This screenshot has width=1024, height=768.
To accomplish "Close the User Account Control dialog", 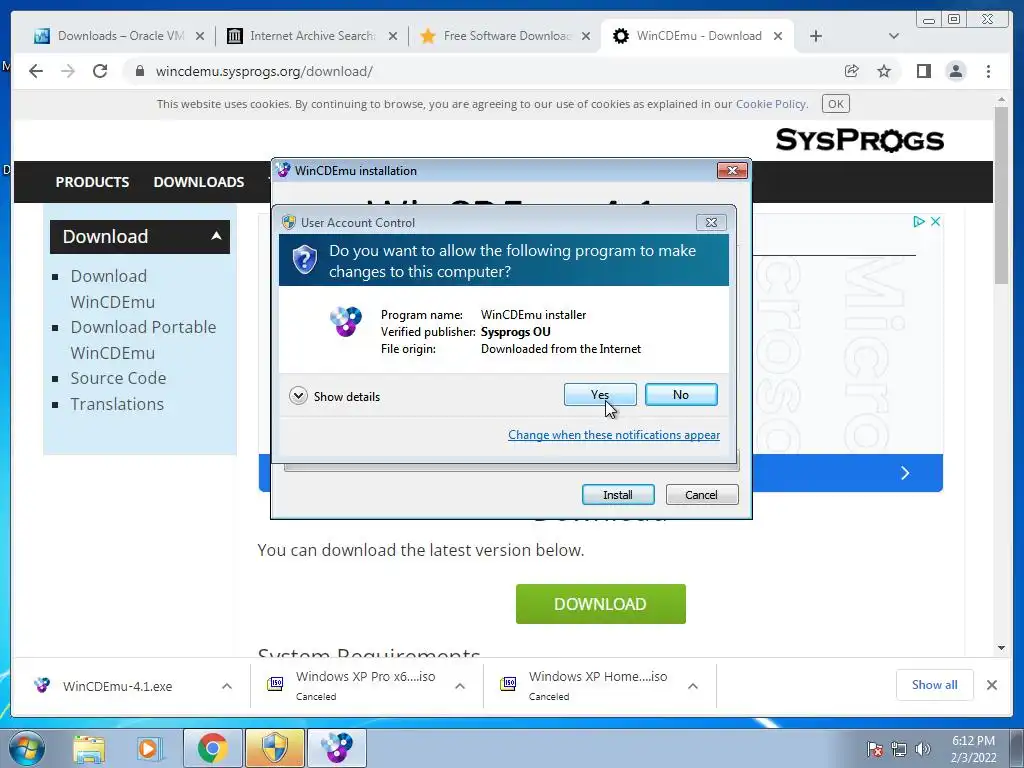I will tap(711, 223).
